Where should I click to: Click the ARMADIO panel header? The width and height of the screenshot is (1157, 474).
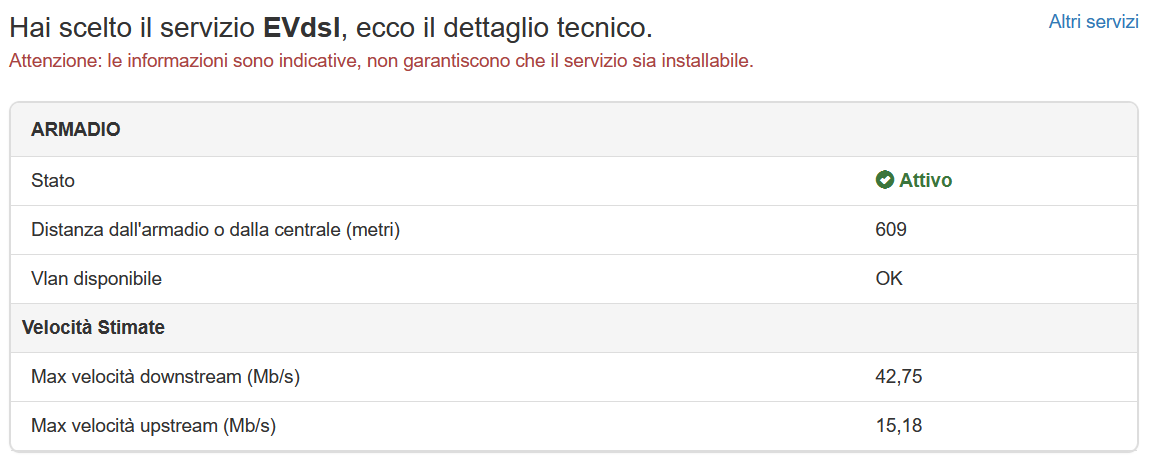tap(76, 129)
